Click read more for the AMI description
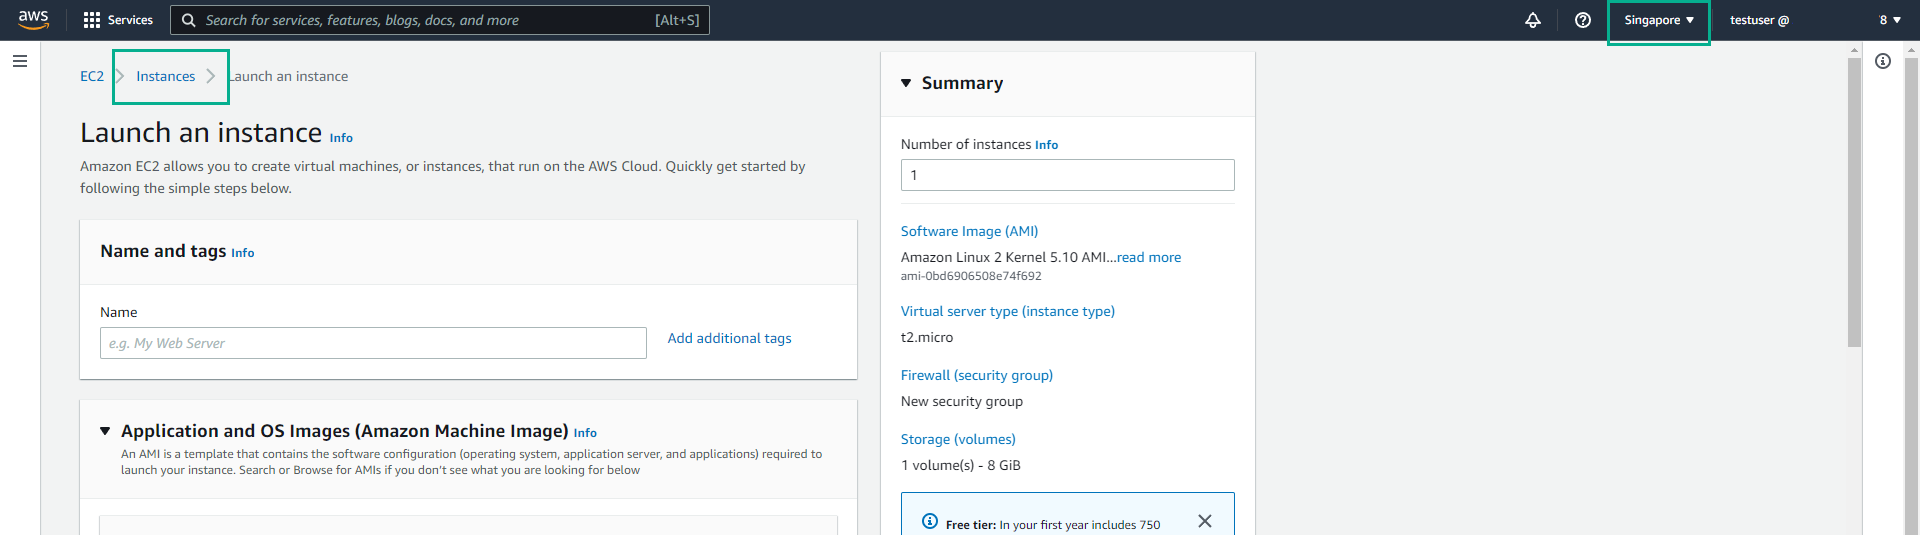 tap(1149, 257)
